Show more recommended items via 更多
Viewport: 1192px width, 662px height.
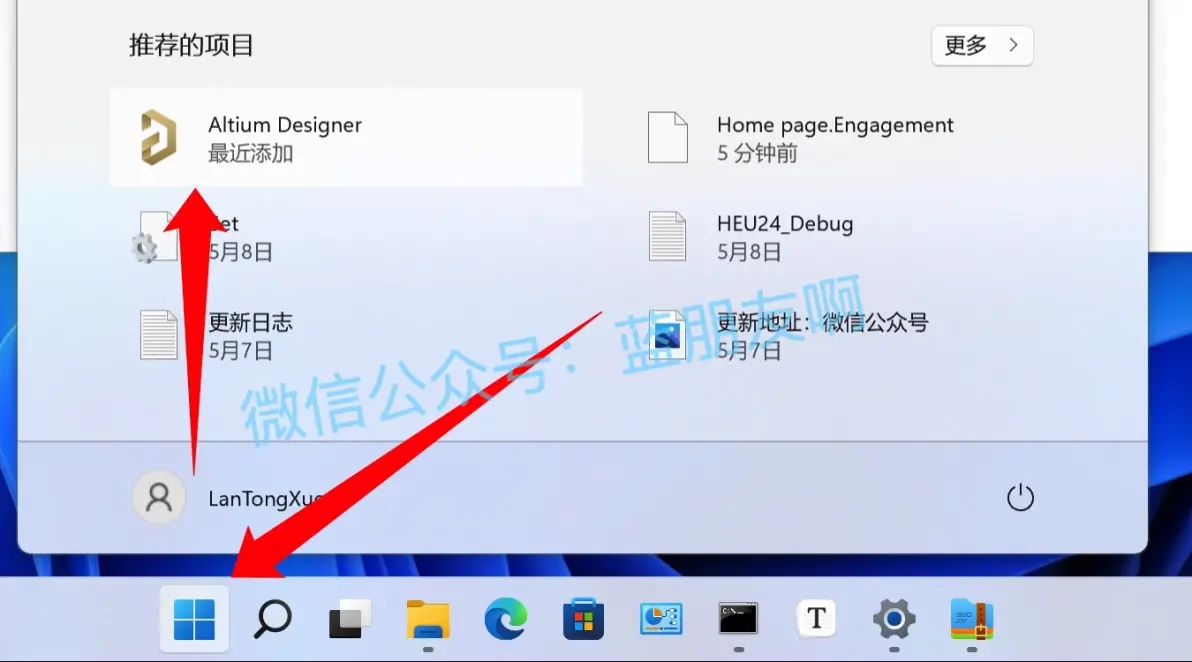982,46
